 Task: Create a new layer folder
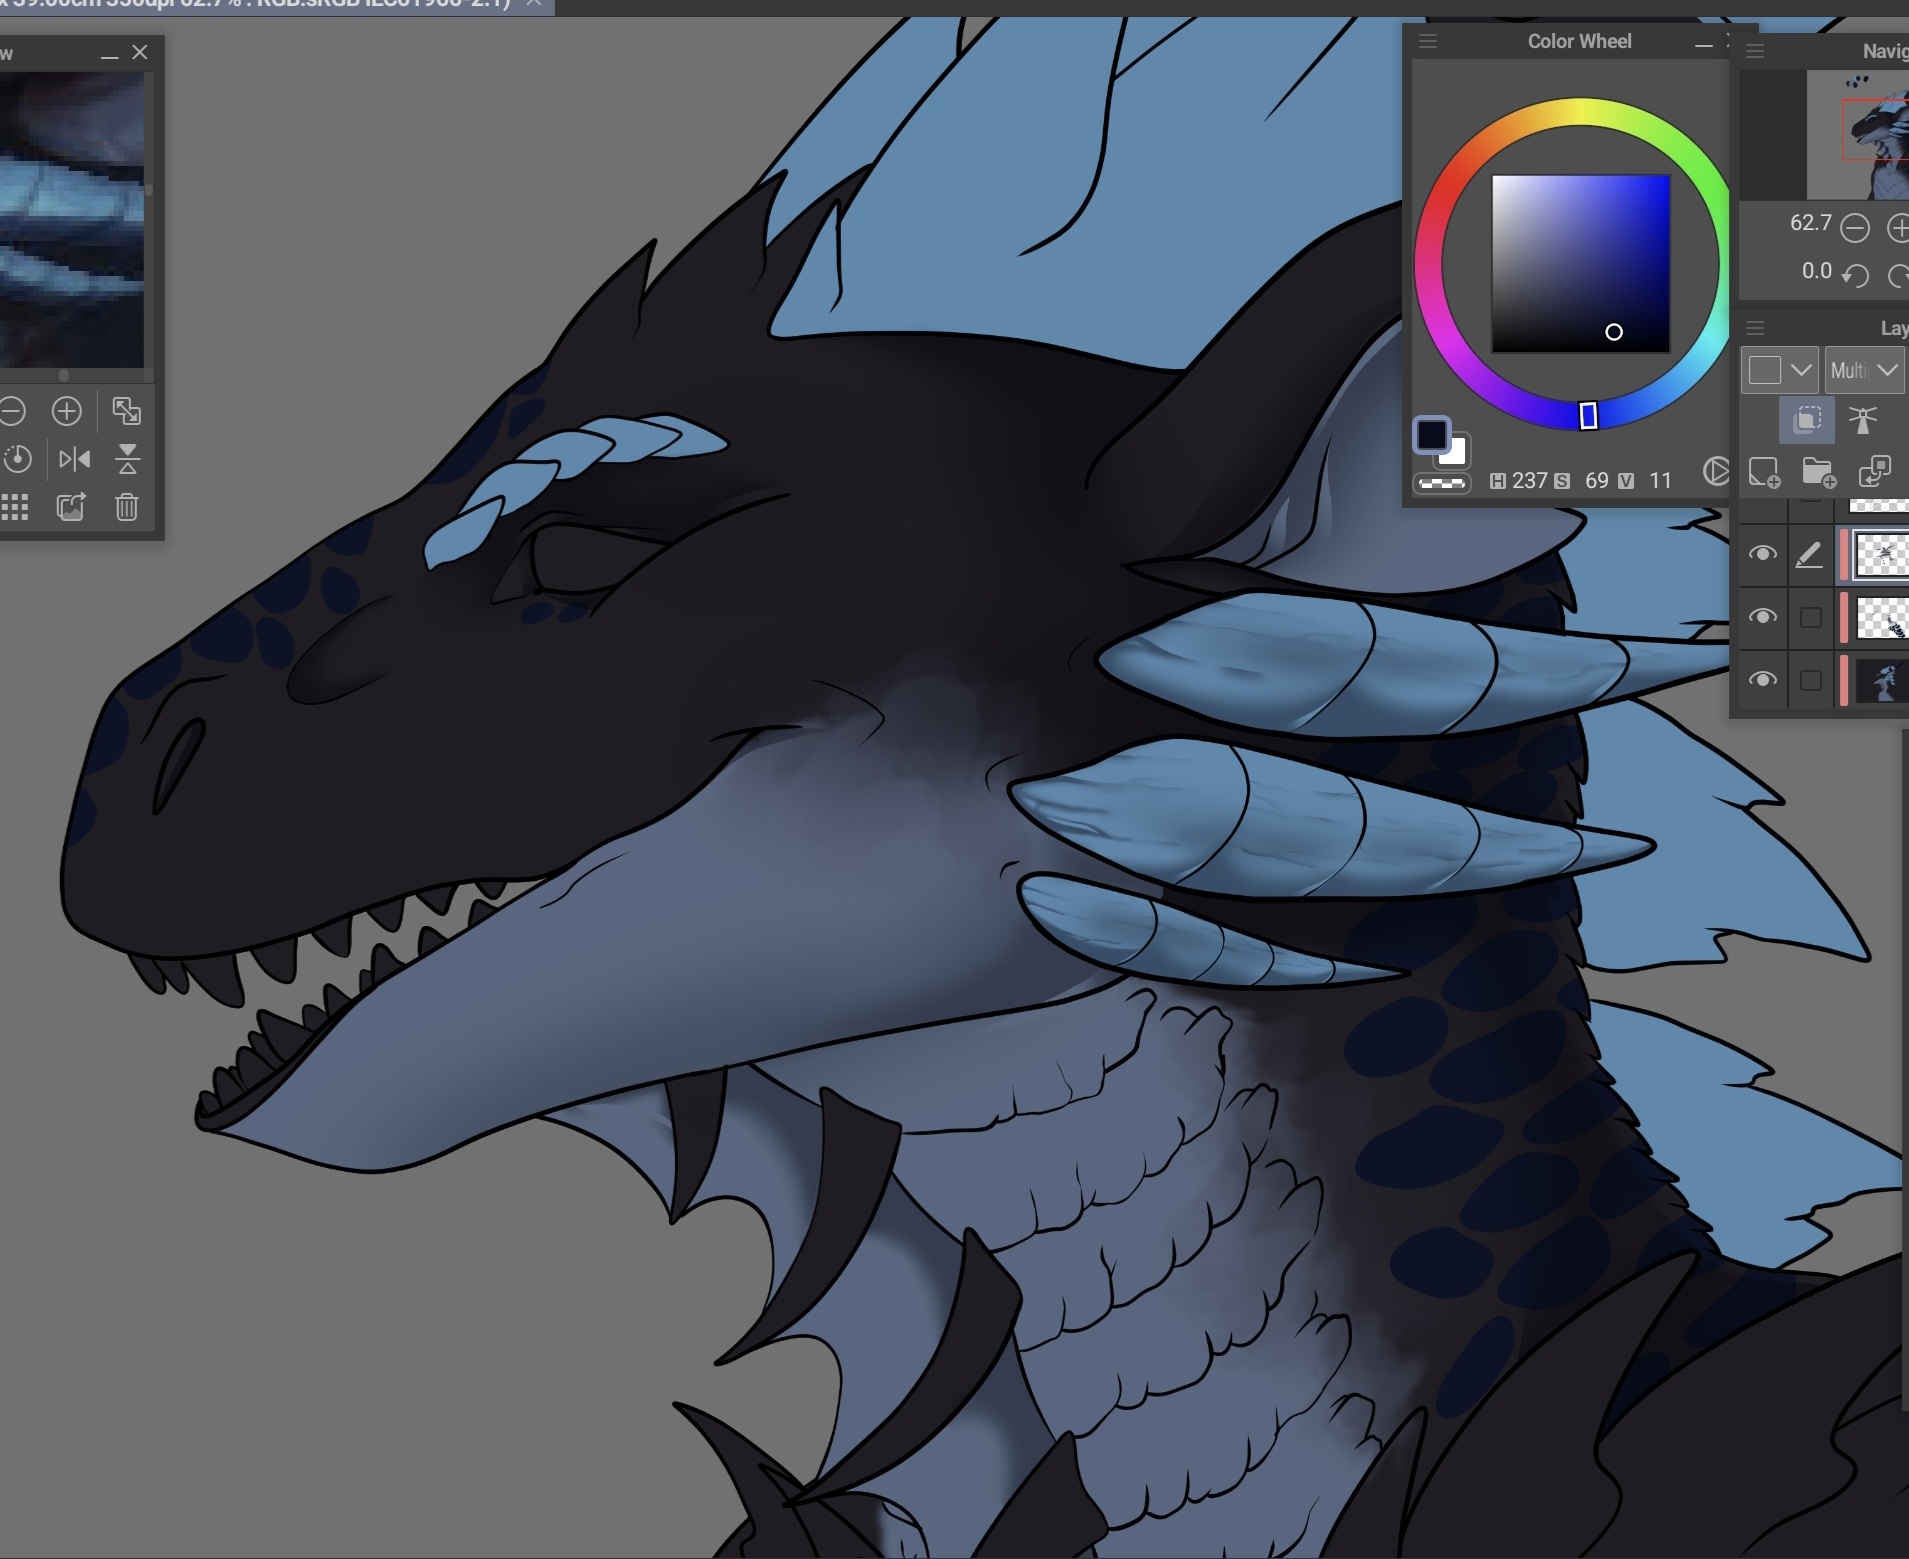pyautogui.click(x=1818, y=472)
